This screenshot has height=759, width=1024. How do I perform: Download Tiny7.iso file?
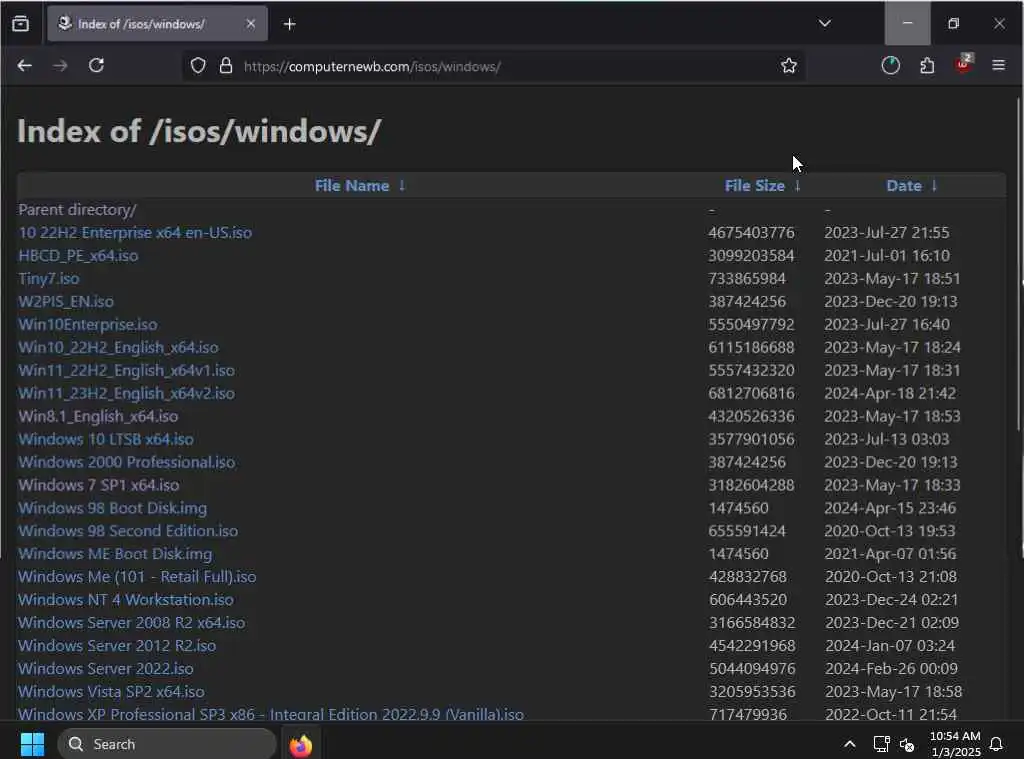(49, 278)
